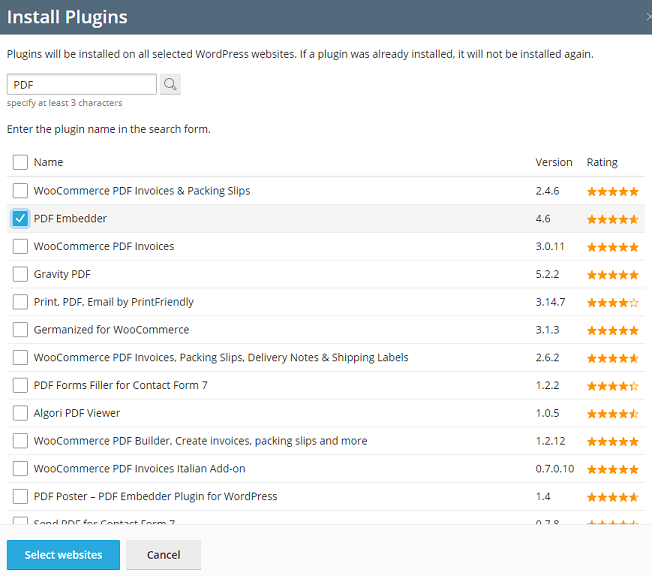Toggle the select-all Name checkbox
Viewport: 652px width, 576px height.
(x=20, y=162)
